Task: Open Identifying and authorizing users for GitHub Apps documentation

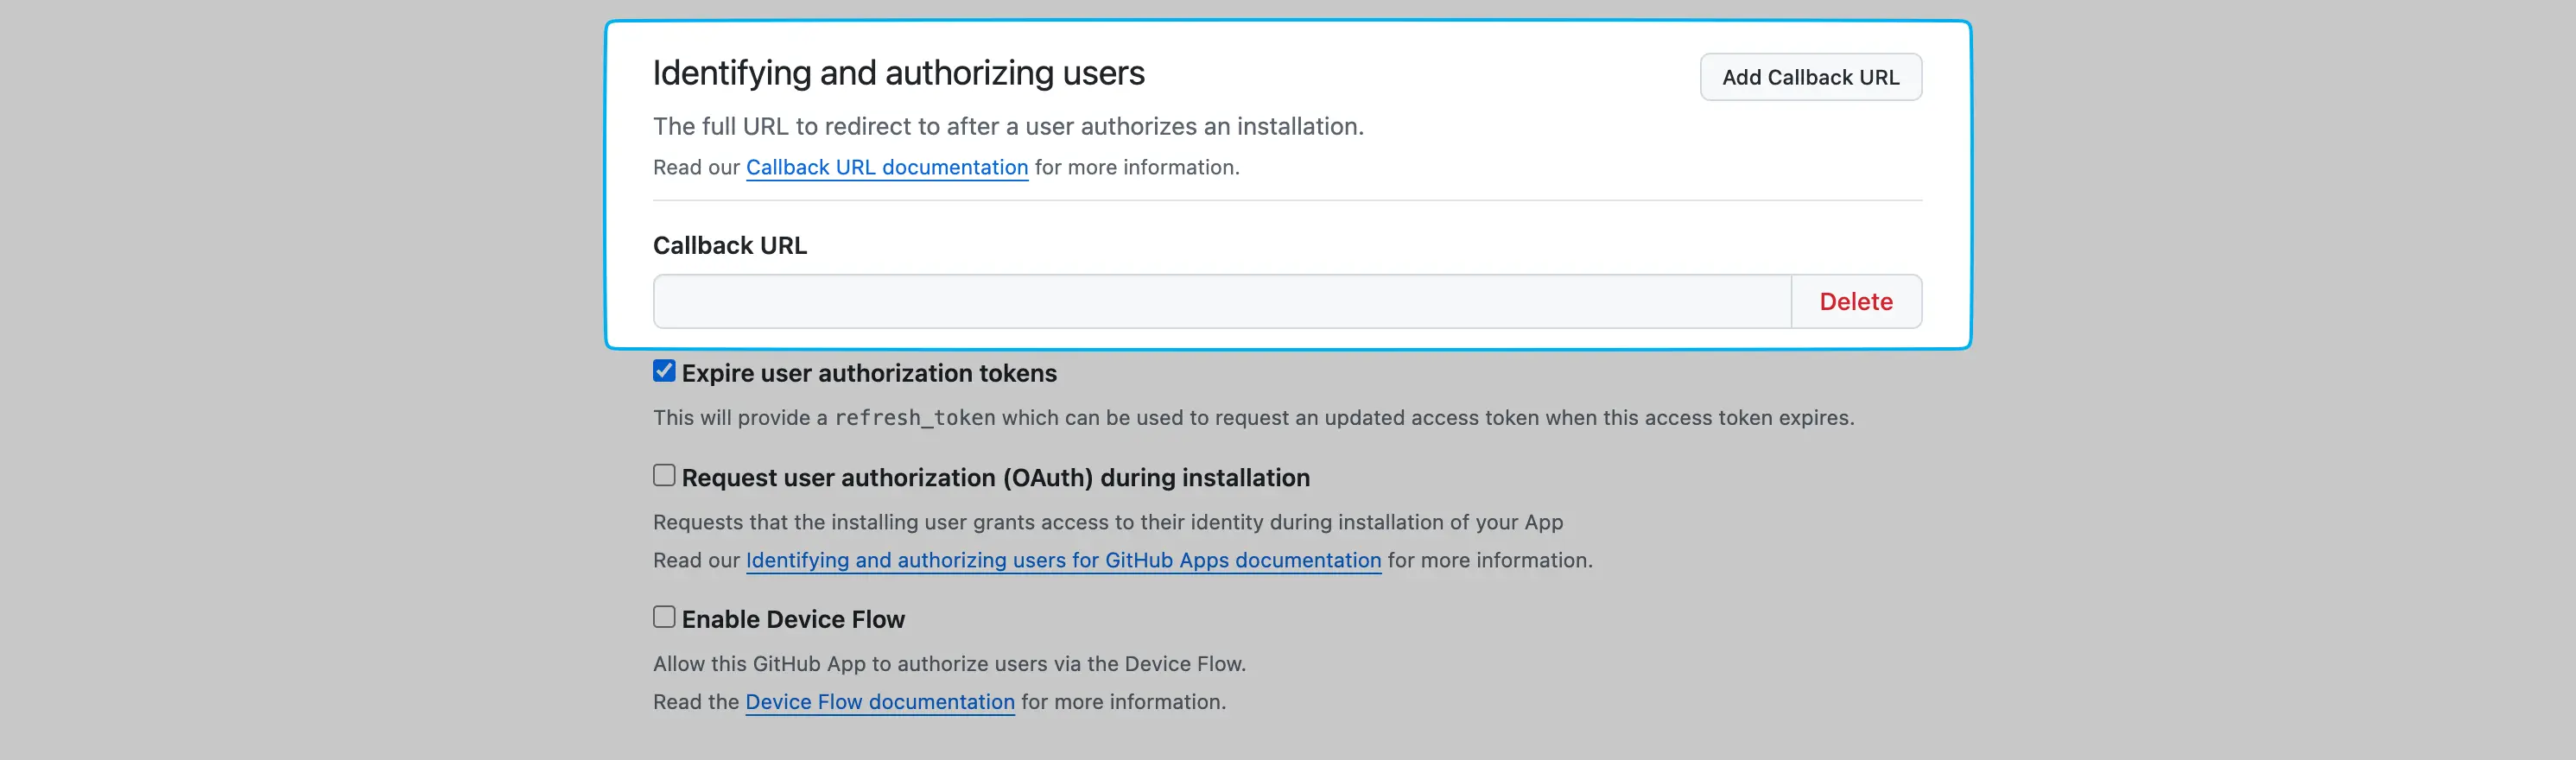Action: (1063, 560)
